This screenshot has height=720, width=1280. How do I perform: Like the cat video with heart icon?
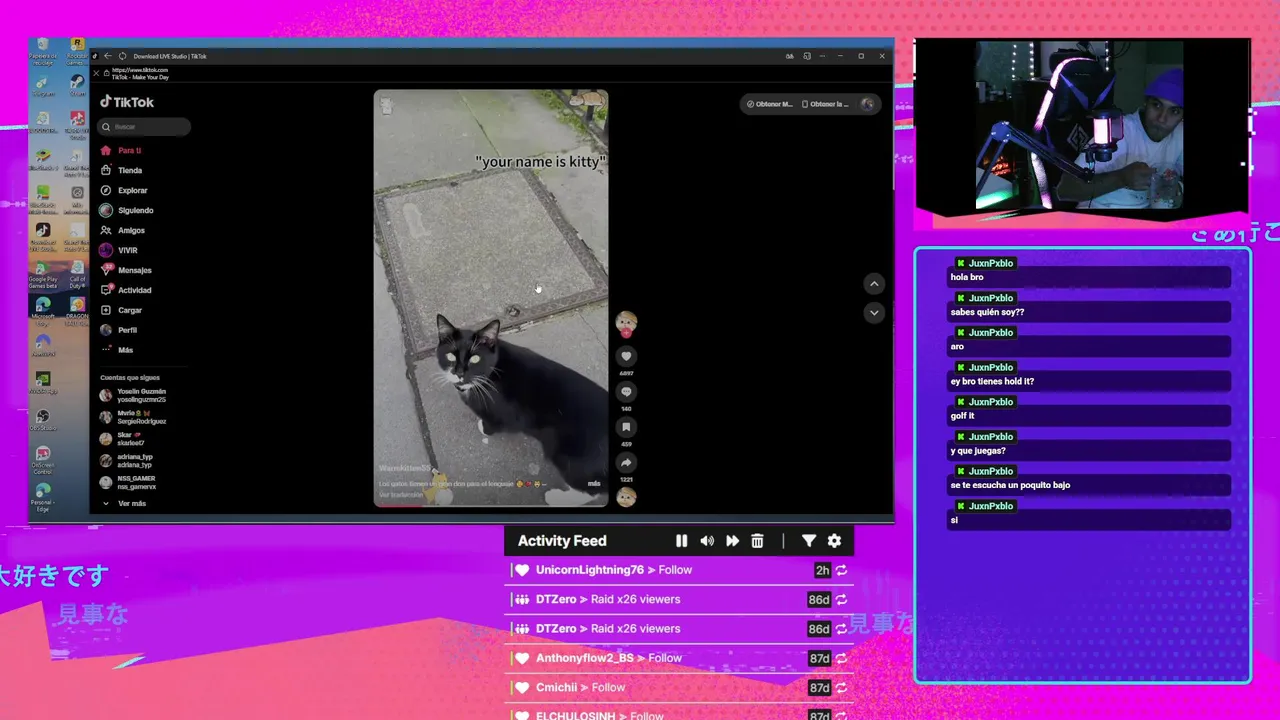click(626, 356)
